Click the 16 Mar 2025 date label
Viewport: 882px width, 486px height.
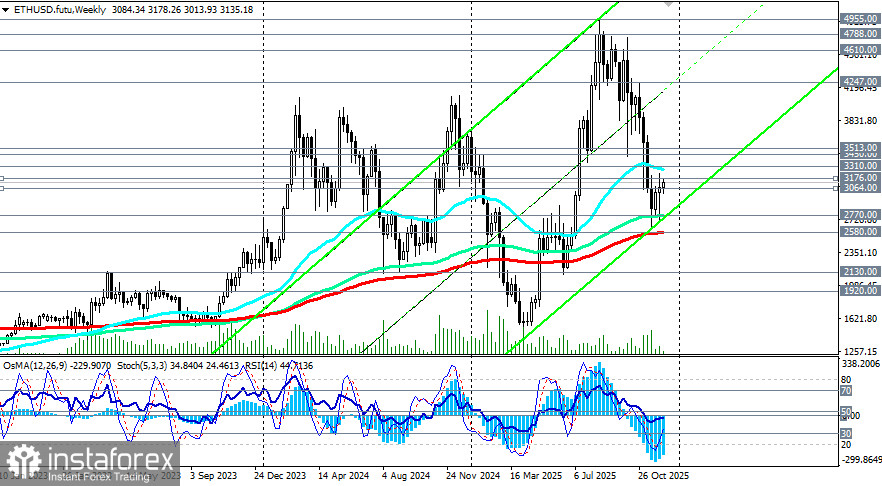pyautogui.click(x=536, y=475)
